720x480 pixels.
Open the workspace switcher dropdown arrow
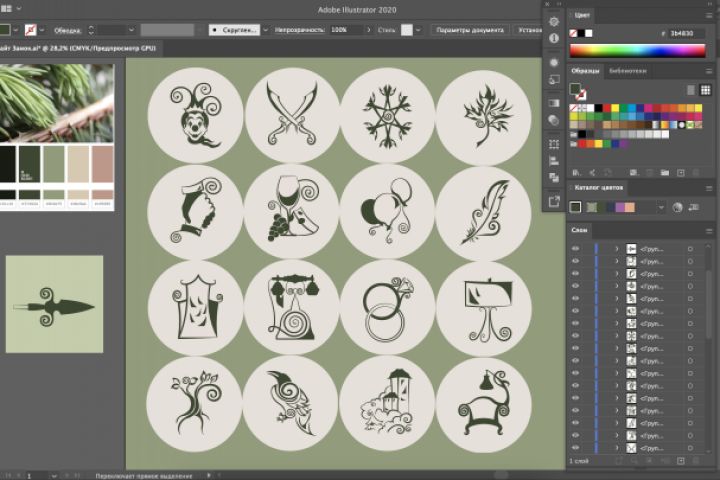click(x=19, y=8)
